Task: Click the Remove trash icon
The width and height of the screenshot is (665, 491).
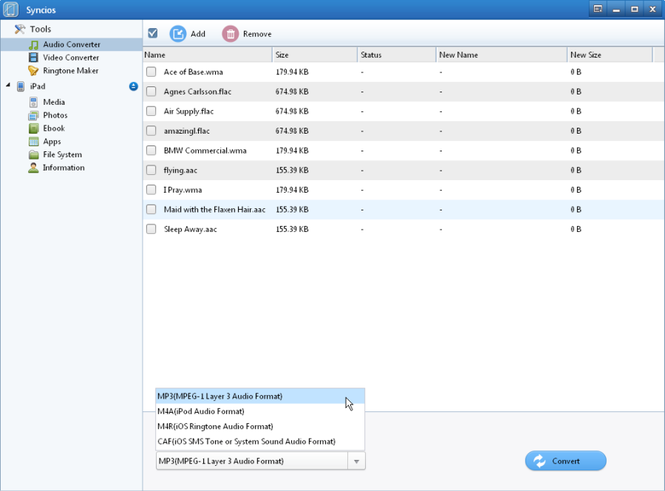Action: pyautogui.click(x=231, y=34)
